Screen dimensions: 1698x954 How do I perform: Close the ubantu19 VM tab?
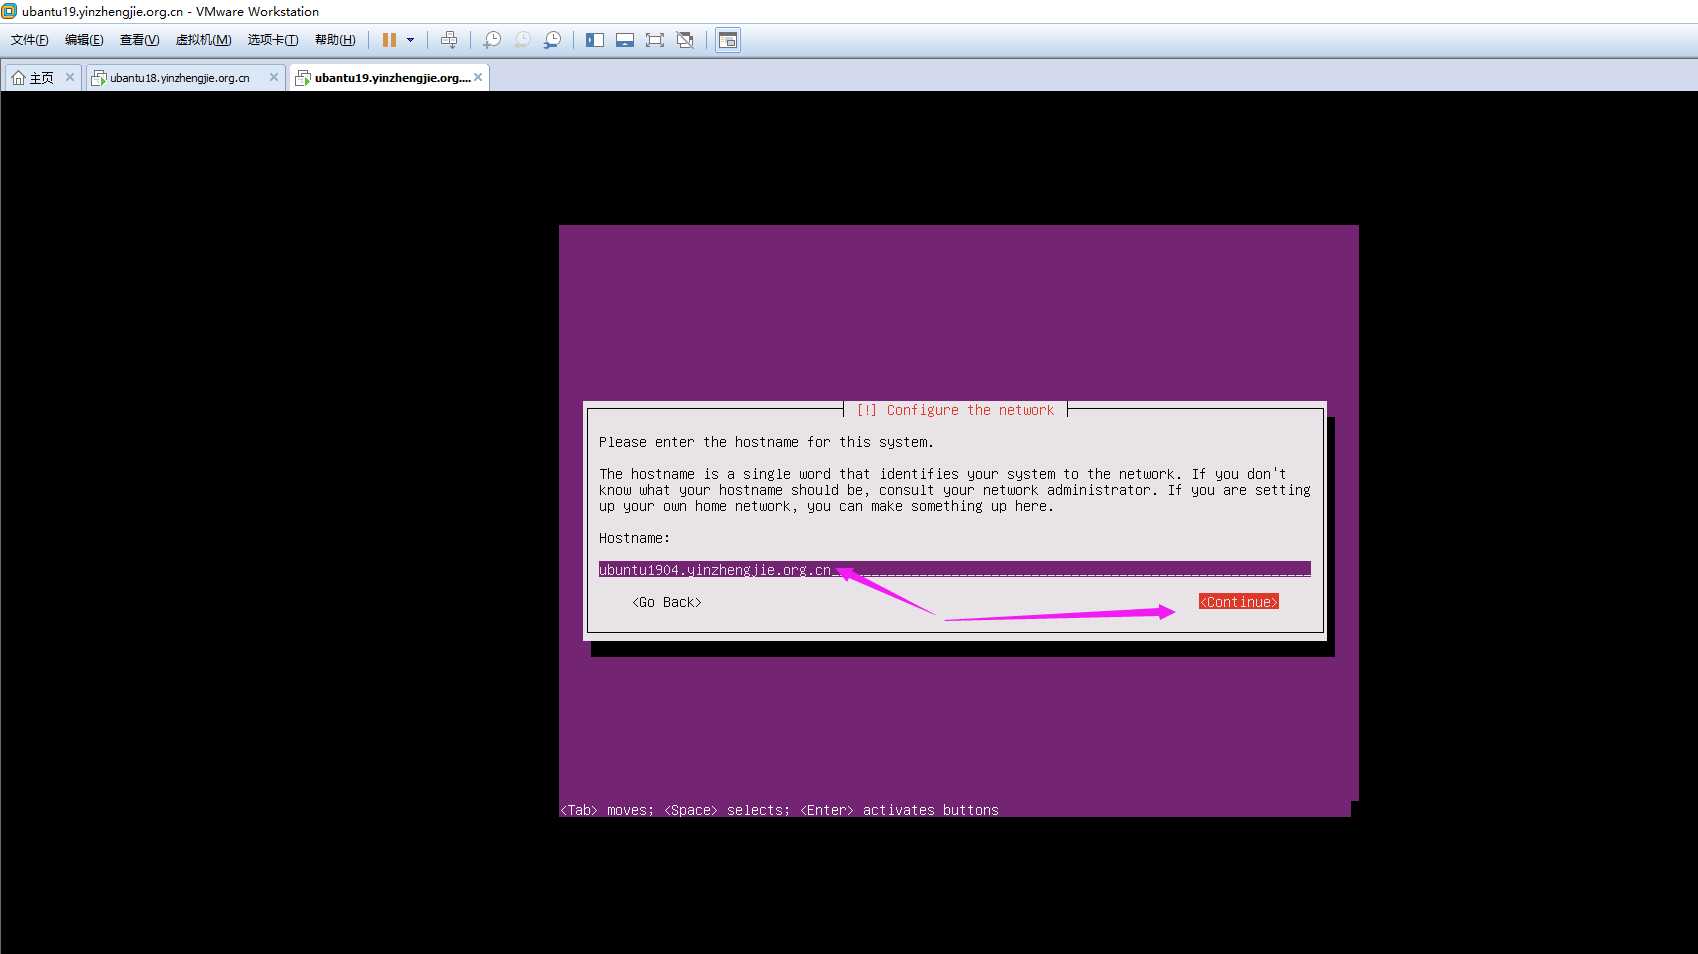478,77
